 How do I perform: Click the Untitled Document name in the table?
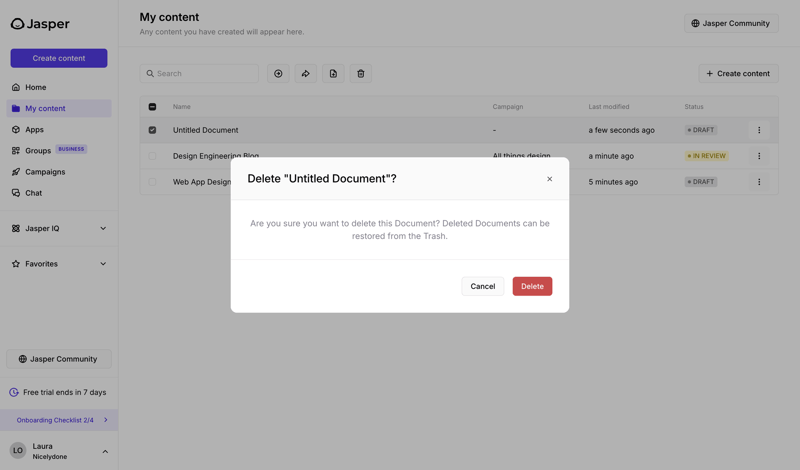pos(206,130)
